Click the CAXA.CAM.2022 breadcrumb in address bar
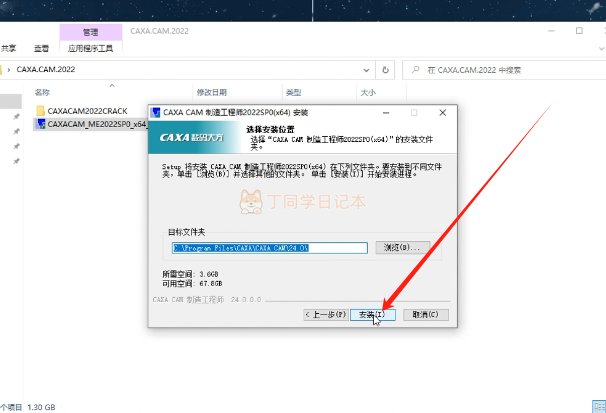 click(x=46, y=70)
